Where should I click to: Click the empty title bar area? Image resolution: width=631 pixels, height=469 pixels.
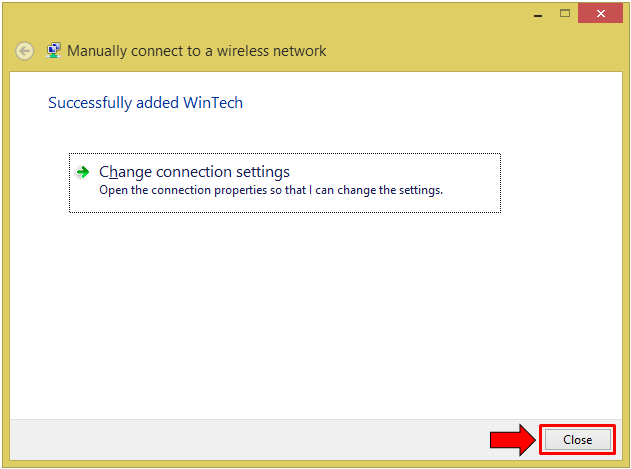pos(300,14)
